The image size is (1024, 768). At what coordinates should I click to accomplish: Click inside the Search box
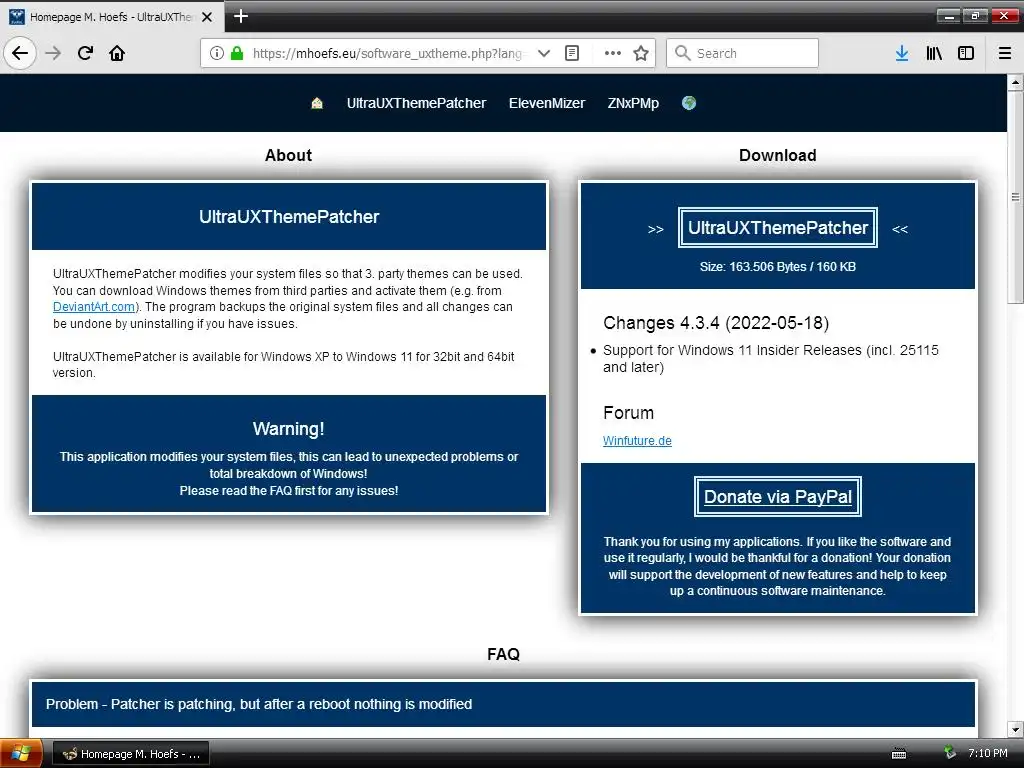(743, 53)
